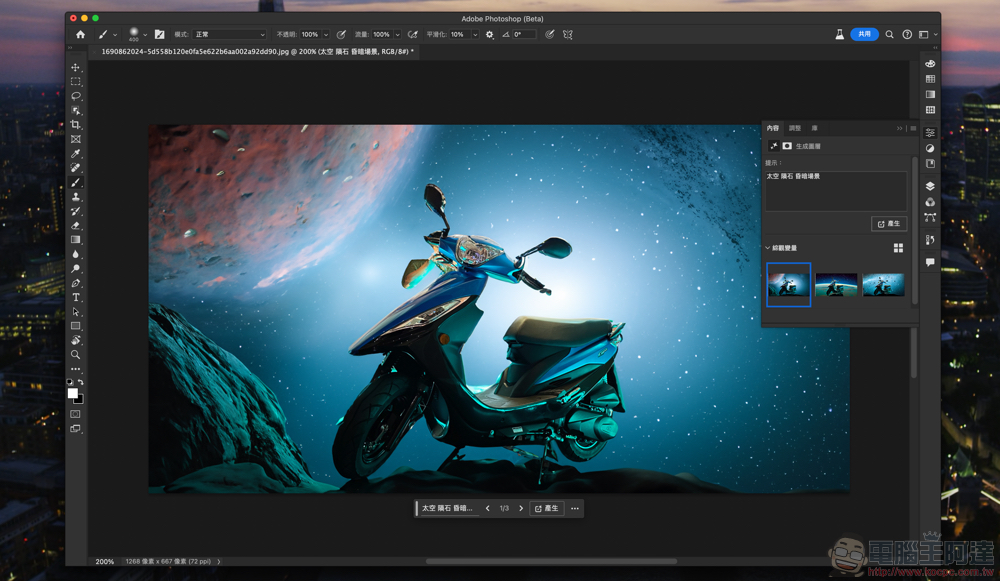The height and width of the screenshot is (581, 1000).
Task: Reset to default foreground and background colors
Action: point(70,382)
